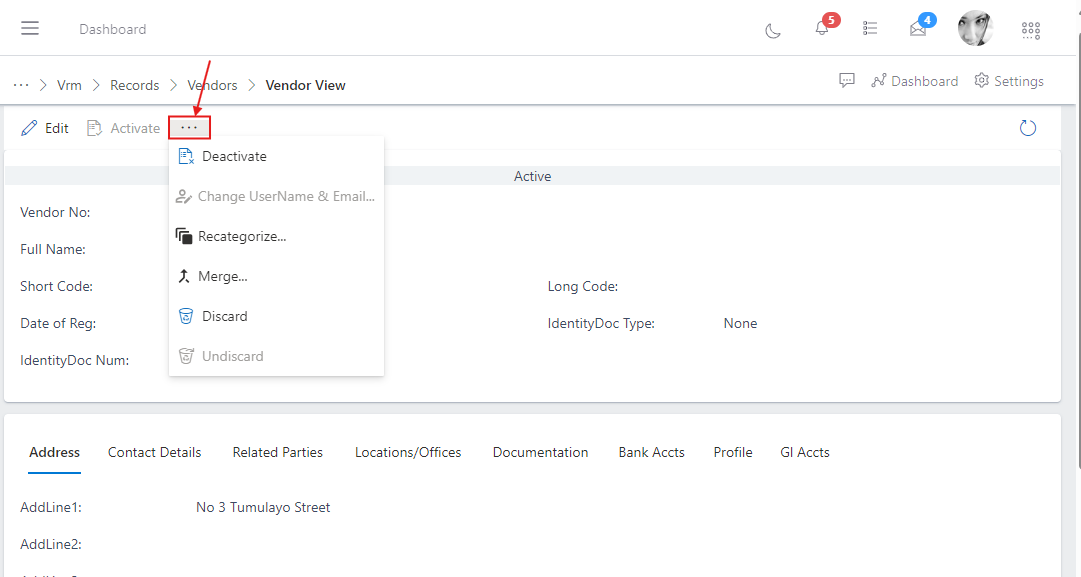1081x577 pixels.
Task: Toggle the hamburger navigation menu
Action: pyautogui.click(x=29, y=27)
